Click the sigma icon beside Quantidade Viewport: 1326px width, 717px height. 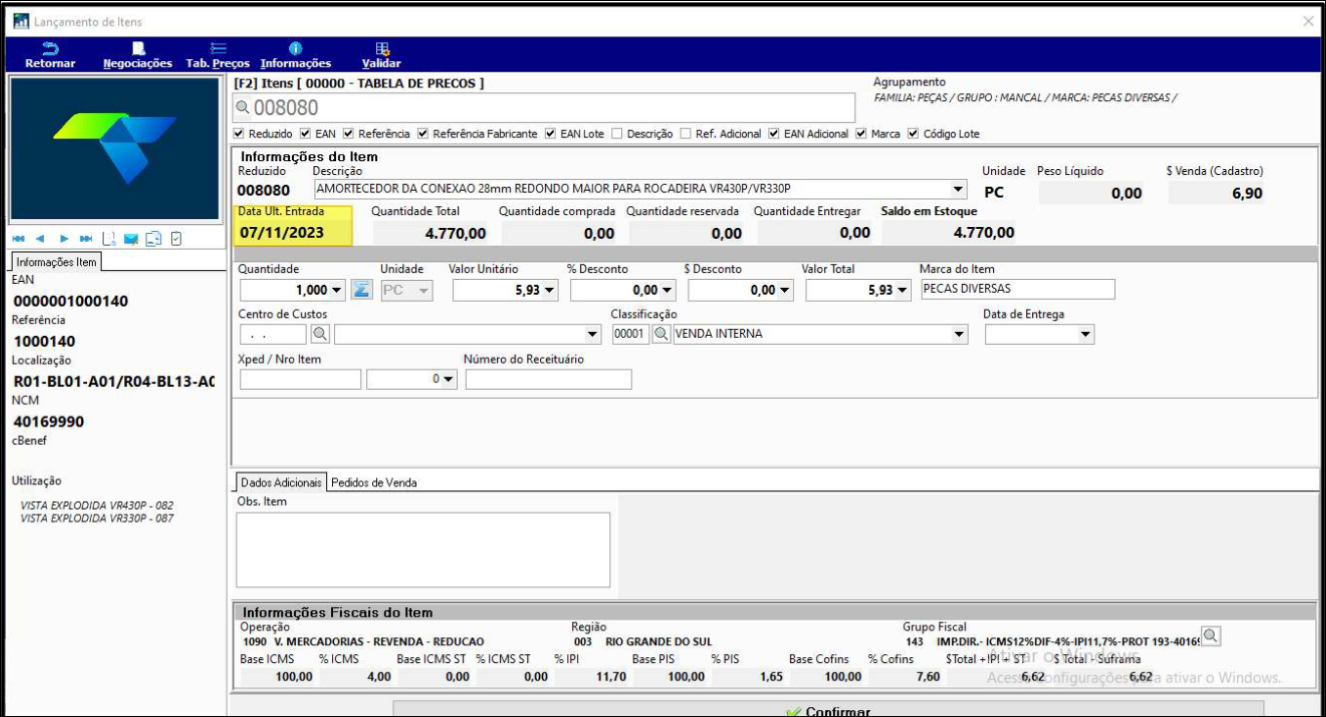[362, 290]
